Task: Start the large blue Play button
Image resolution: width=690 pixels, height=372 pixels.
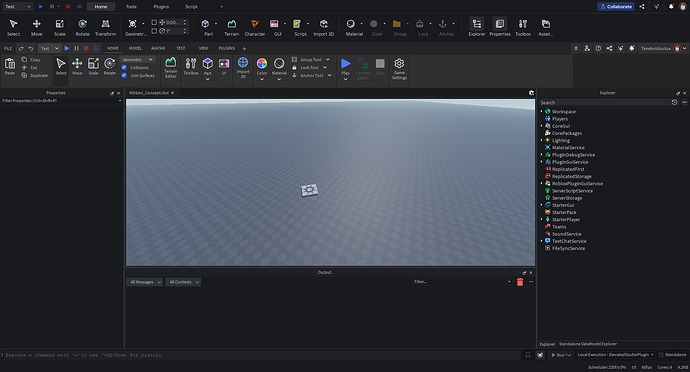Action: 346,64
